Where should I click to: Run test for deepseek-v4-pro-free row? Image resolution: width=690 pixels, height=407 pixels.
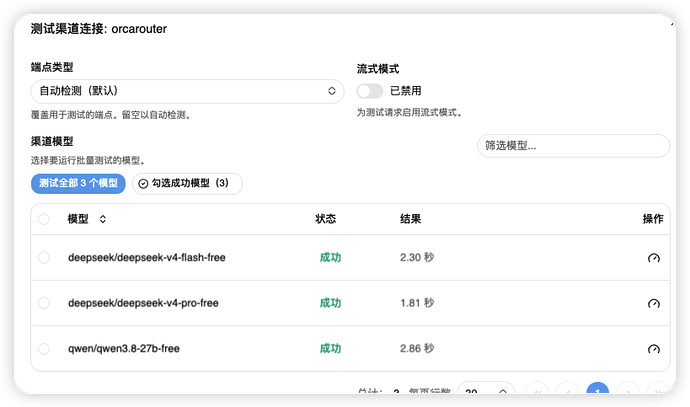click(653, 303)
